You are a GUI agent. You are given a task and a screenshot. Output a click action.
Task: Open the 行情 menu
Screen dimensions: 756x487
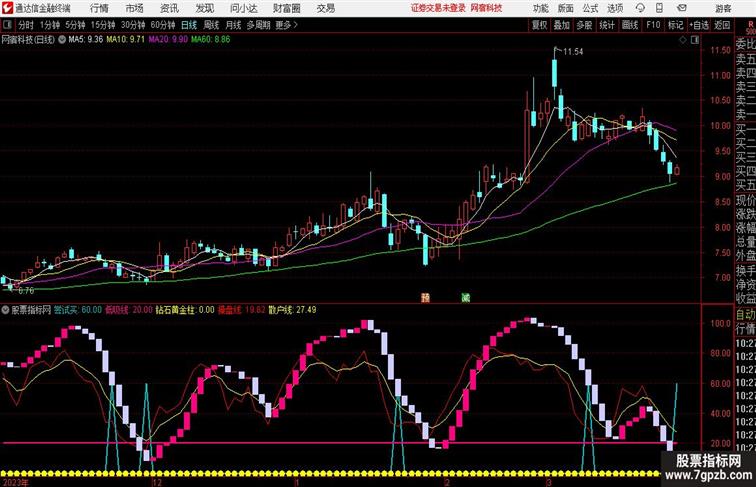99,8
